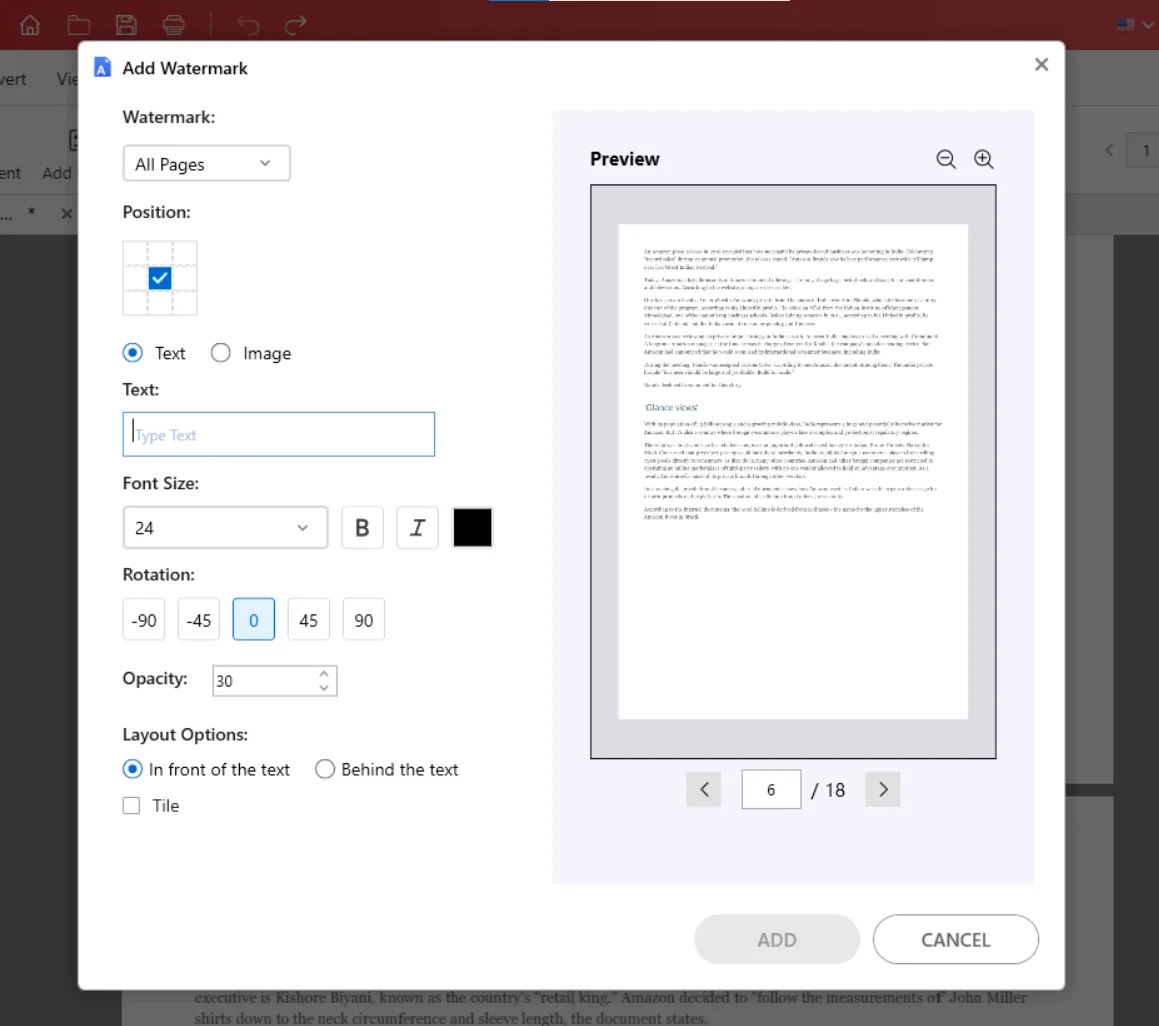This screenshot has width=1159, height=1026.
Task: Redo the last action
Action: pyautogui.click(x=295, y=24)
